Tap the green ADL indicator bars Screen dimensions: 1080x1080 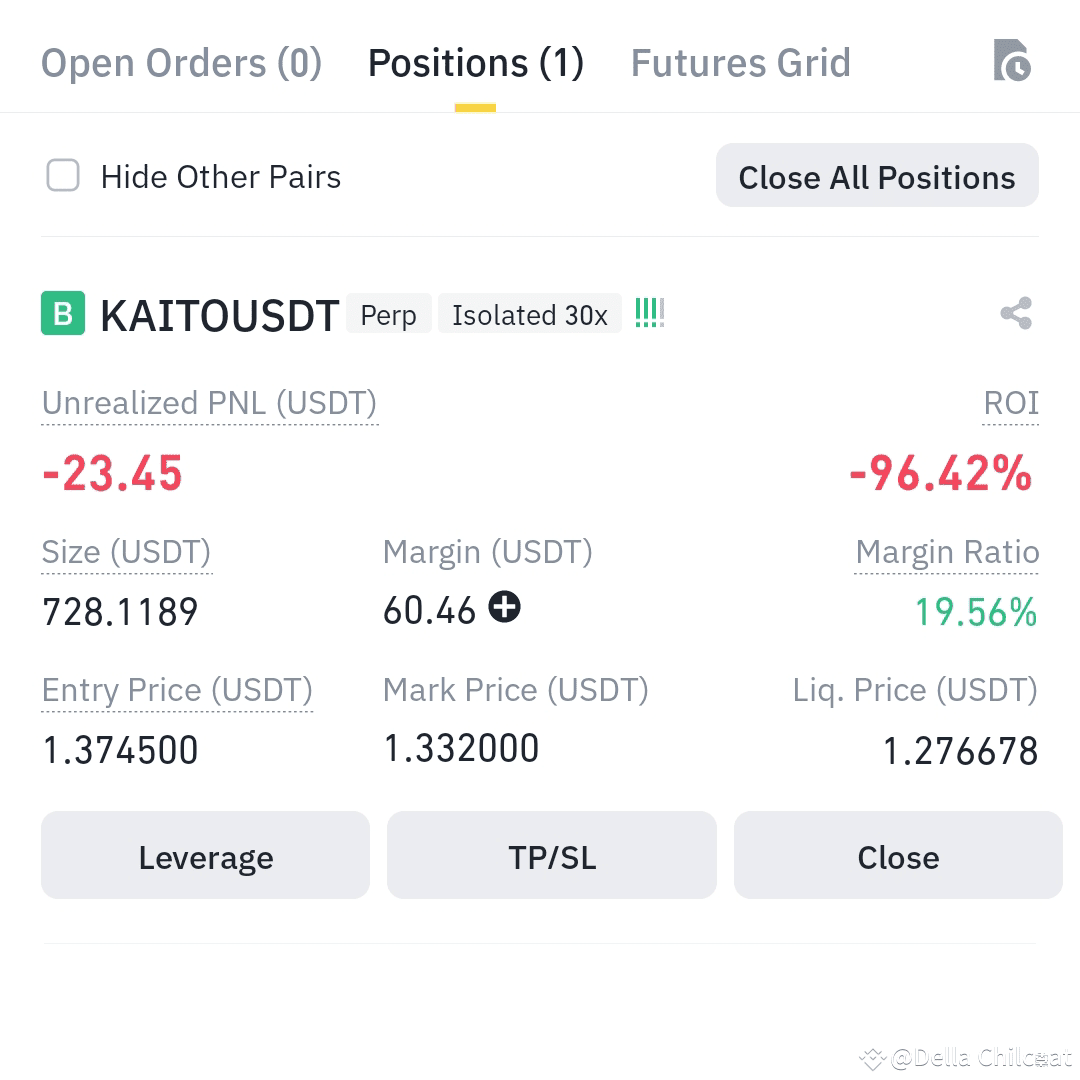click(x=650, y=313)
